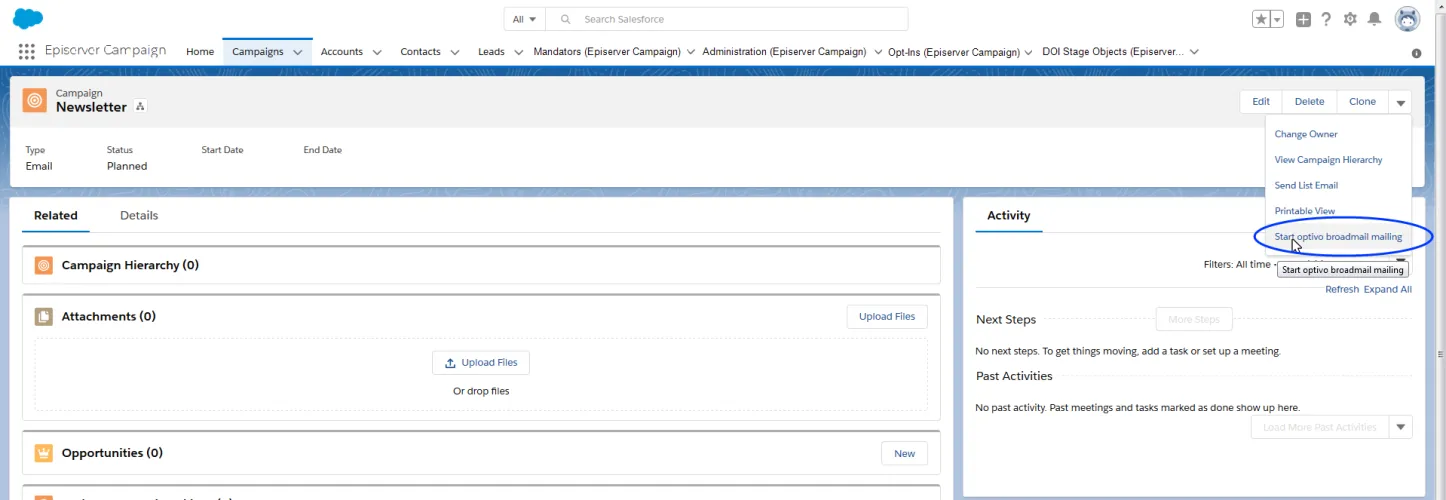Image resolution: width=1446 pixels, height=500 pixels.
Task: Expand the Mandators tab chevron
Action: pyautogui.click(x=689, y=52)
